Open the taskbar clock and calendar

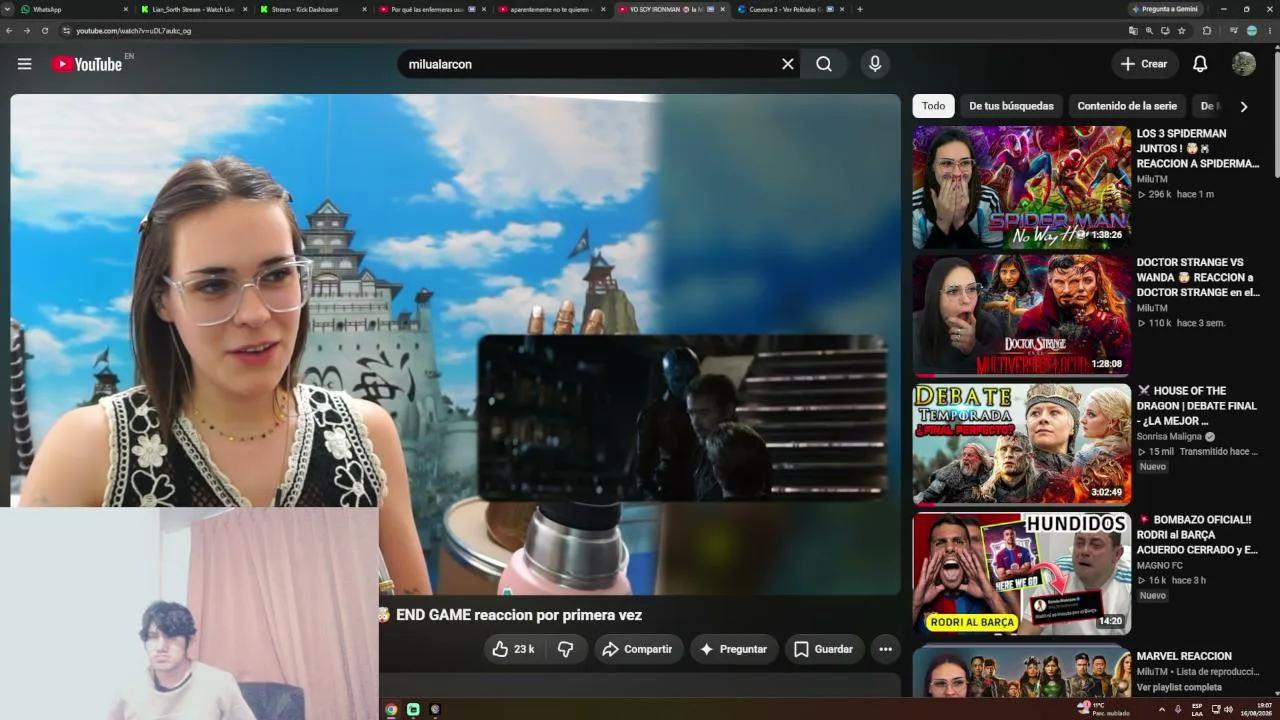1257,709
